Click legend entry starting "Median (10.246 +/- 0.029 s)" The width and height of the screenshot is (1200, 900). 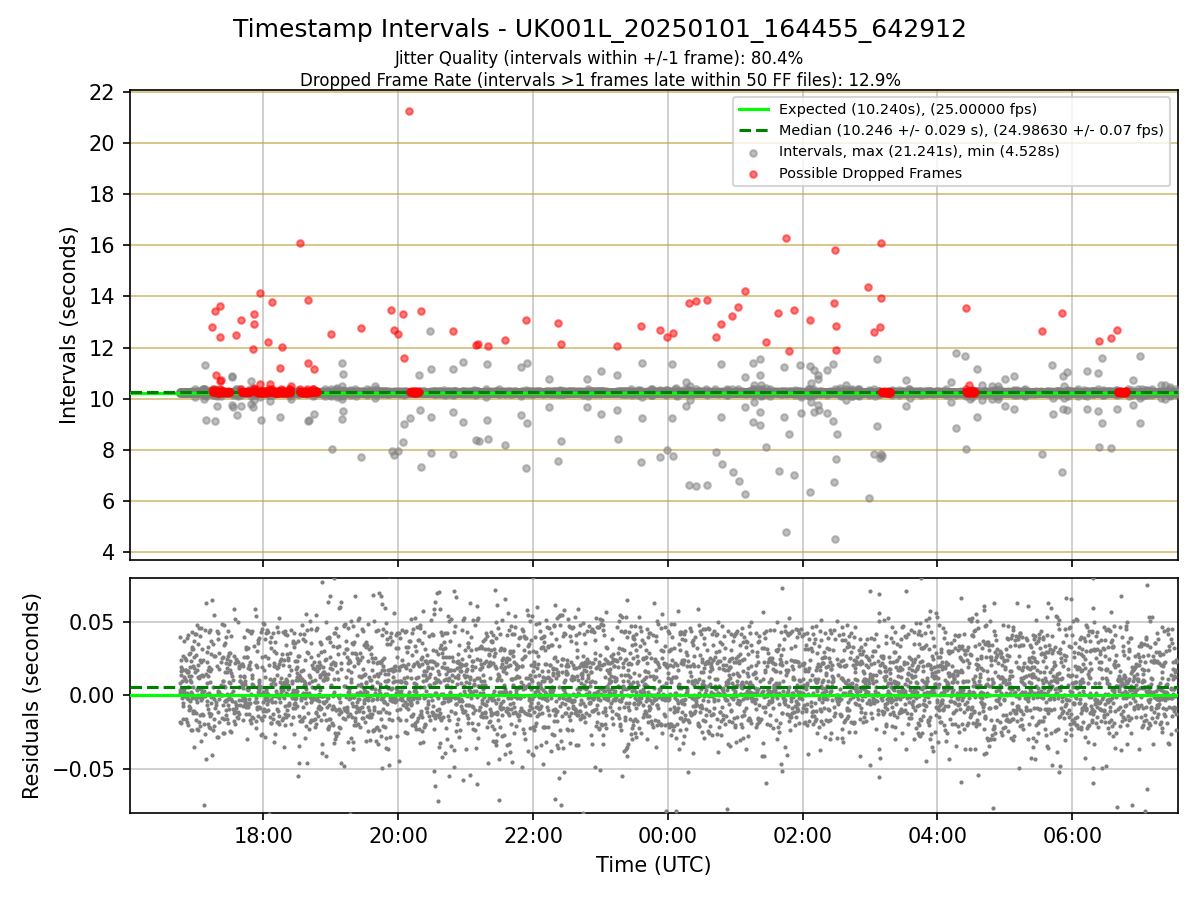coord(971,130)
